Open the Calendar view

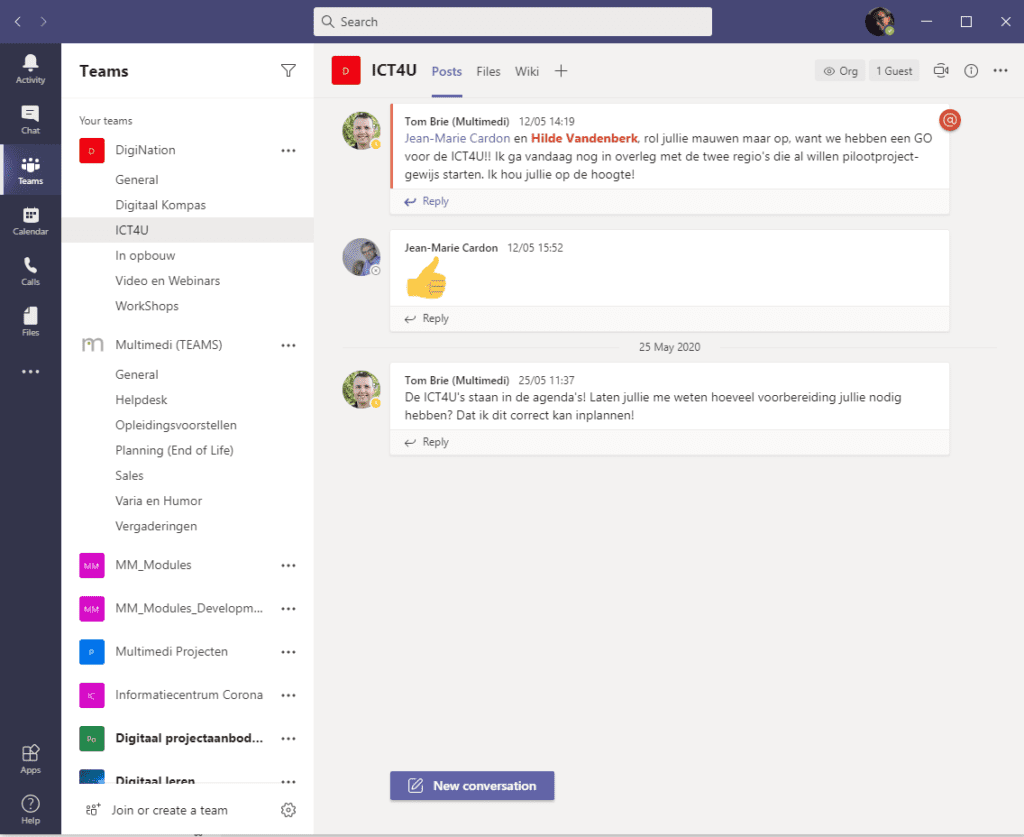pos(30,221)
